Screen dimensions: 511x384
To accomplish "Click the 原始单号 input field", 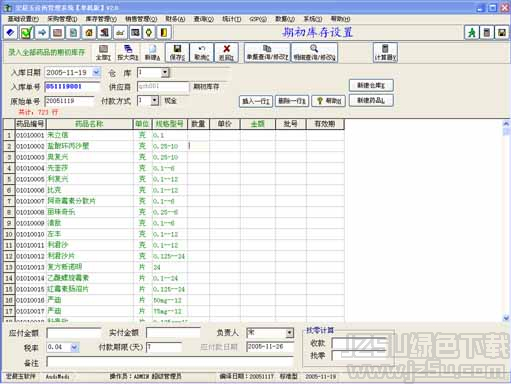I will (x=69, y=101).
